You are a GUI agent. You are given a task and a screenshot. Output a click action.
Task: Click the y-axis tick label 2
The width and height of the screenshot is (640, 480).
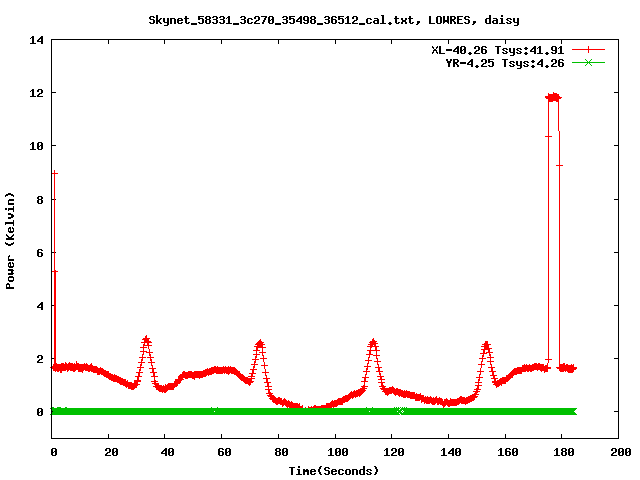pos(40,359)
